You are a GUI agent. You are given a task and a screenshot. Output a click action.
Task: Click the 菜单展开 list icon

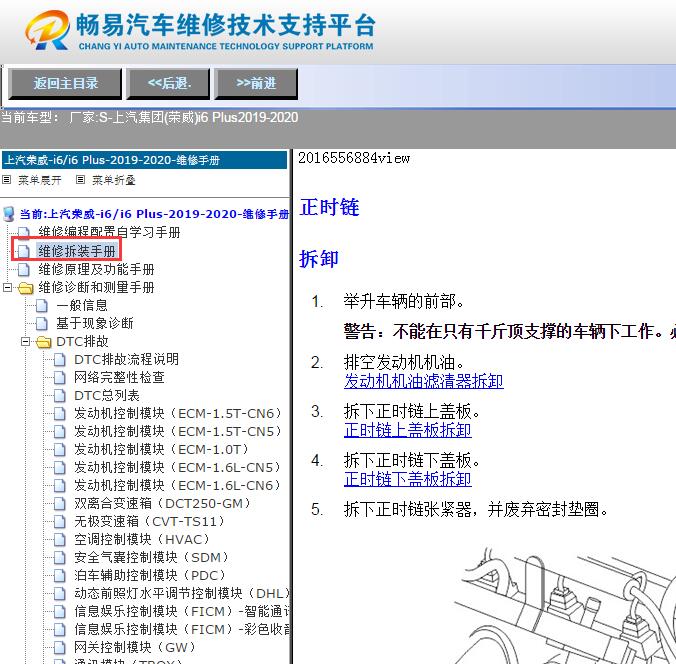point(7,180)
